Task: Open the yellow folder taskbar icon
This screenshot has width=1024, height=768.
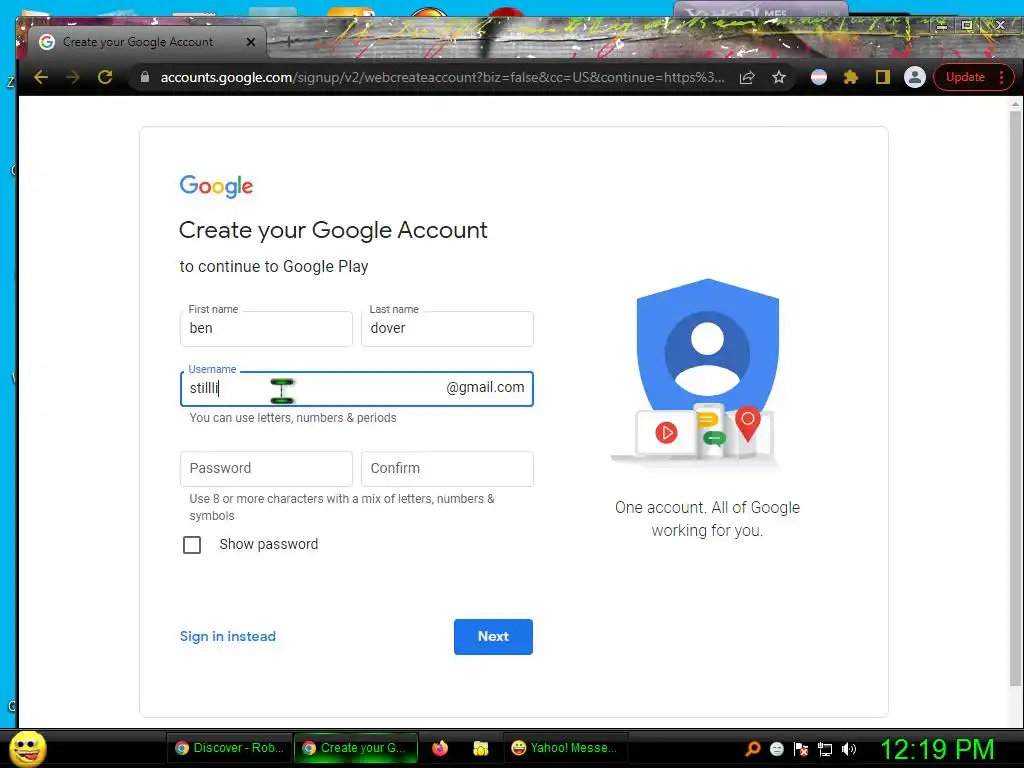Action: point(481,748)
